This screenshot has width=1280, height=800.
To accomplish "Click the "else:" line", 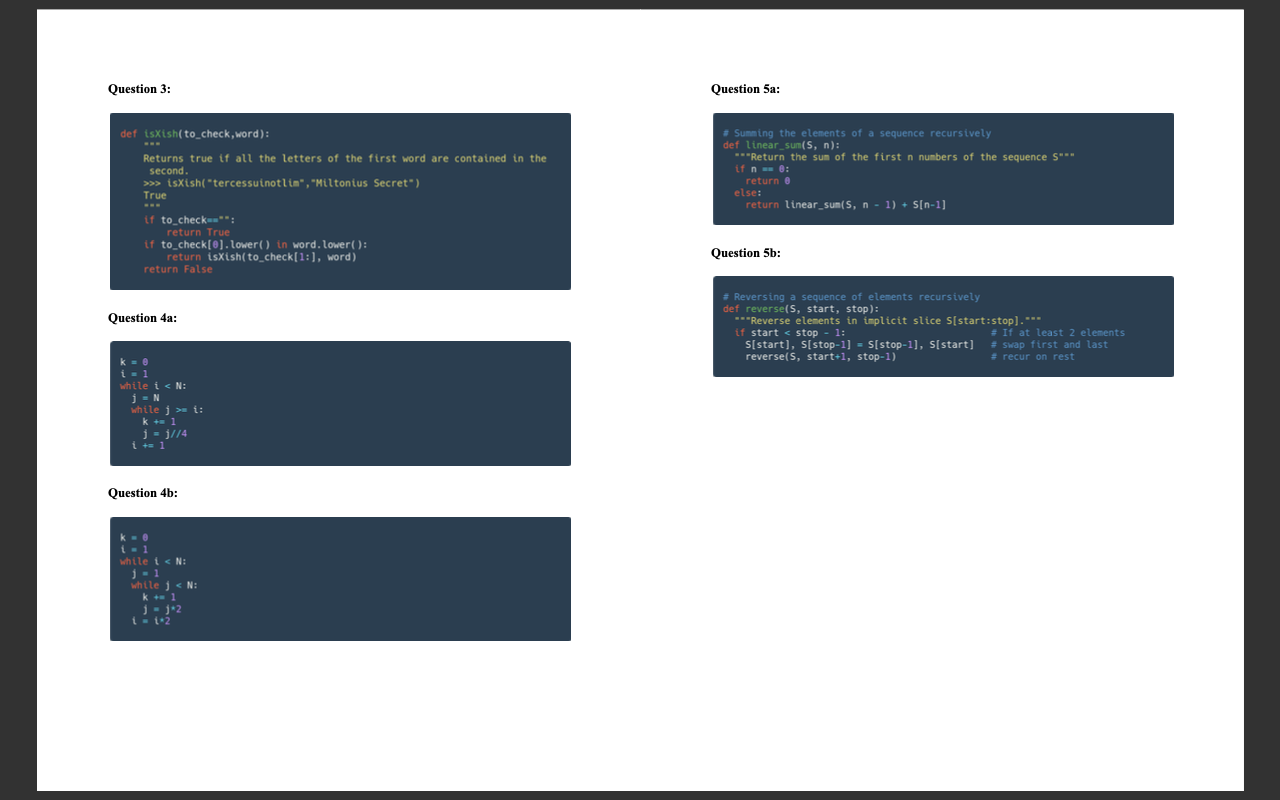I will pyautogui.click(x=748, y=193).
